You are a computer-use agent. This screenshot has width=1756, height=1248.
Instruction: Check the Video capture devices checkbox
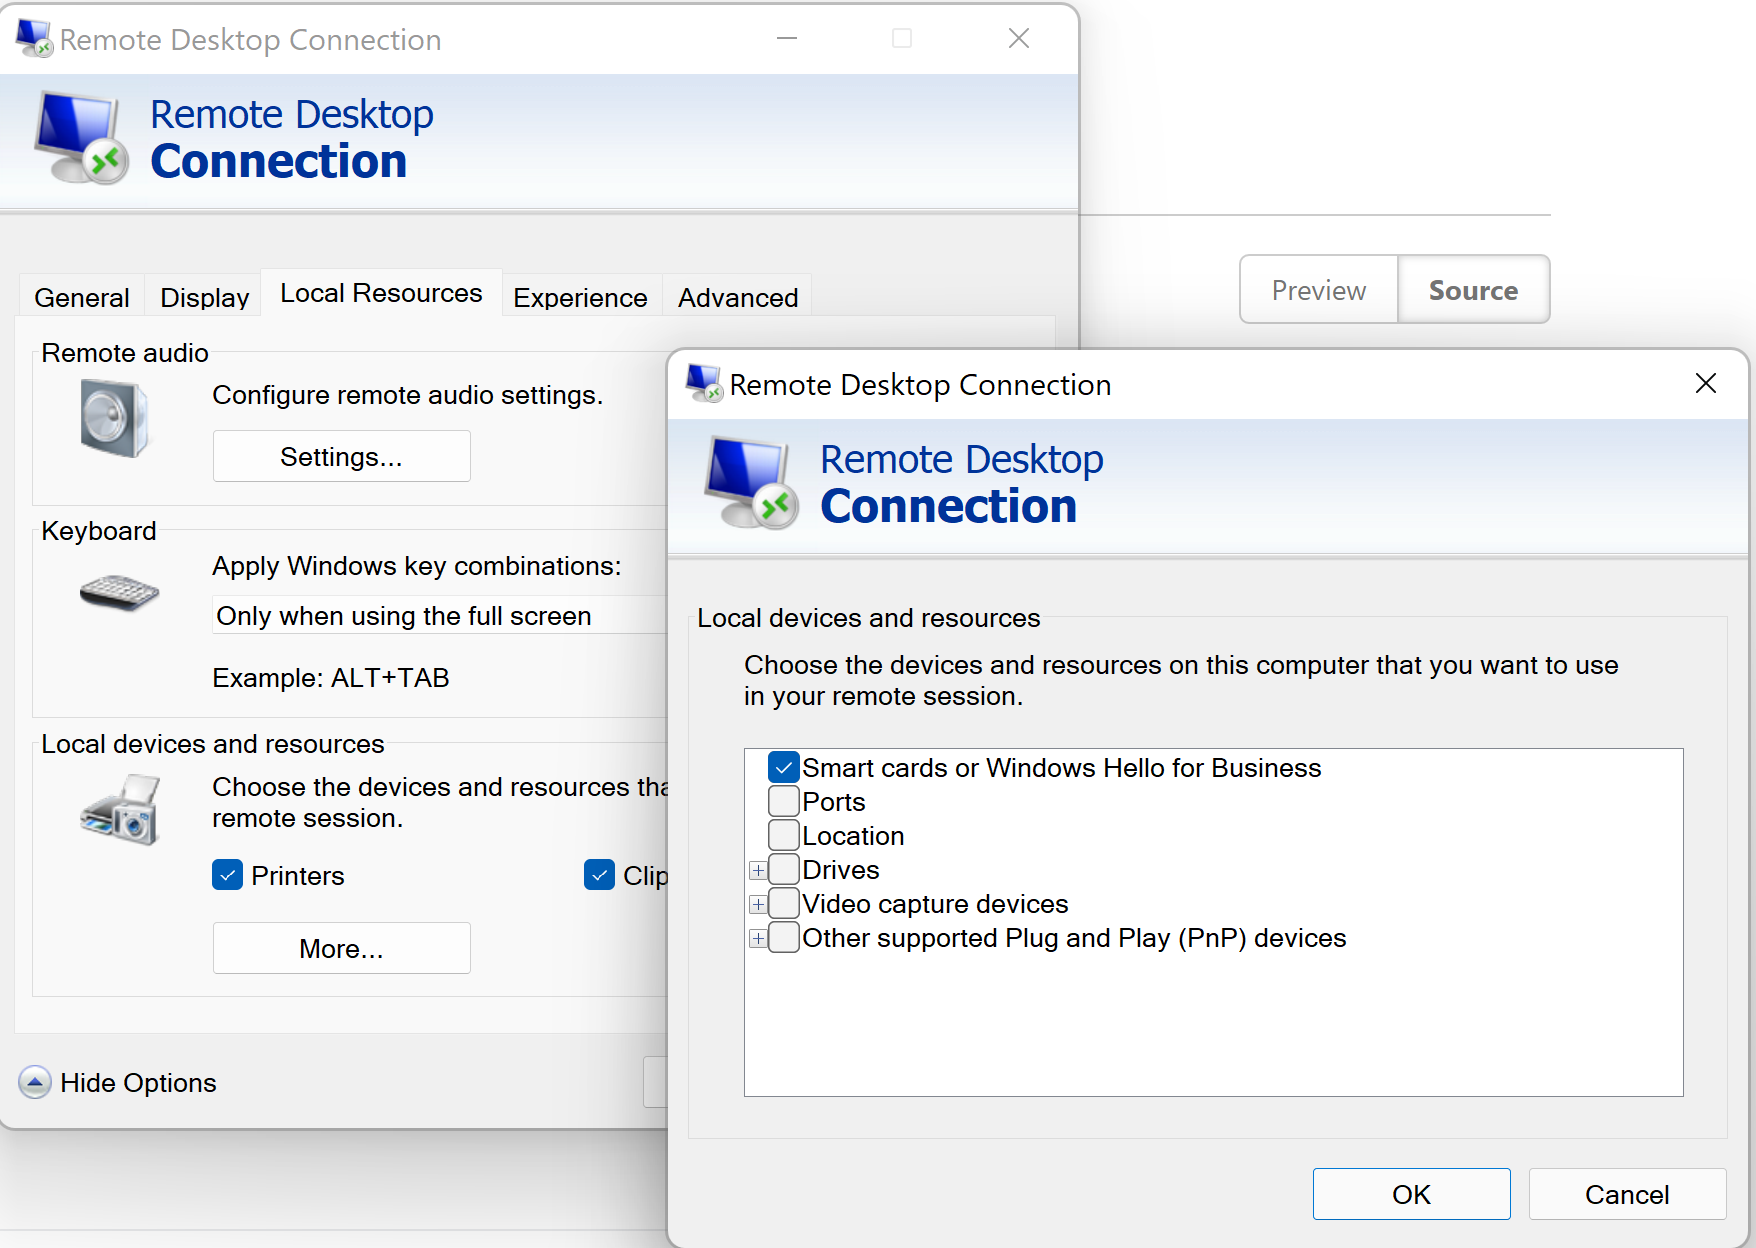point(784,903)
